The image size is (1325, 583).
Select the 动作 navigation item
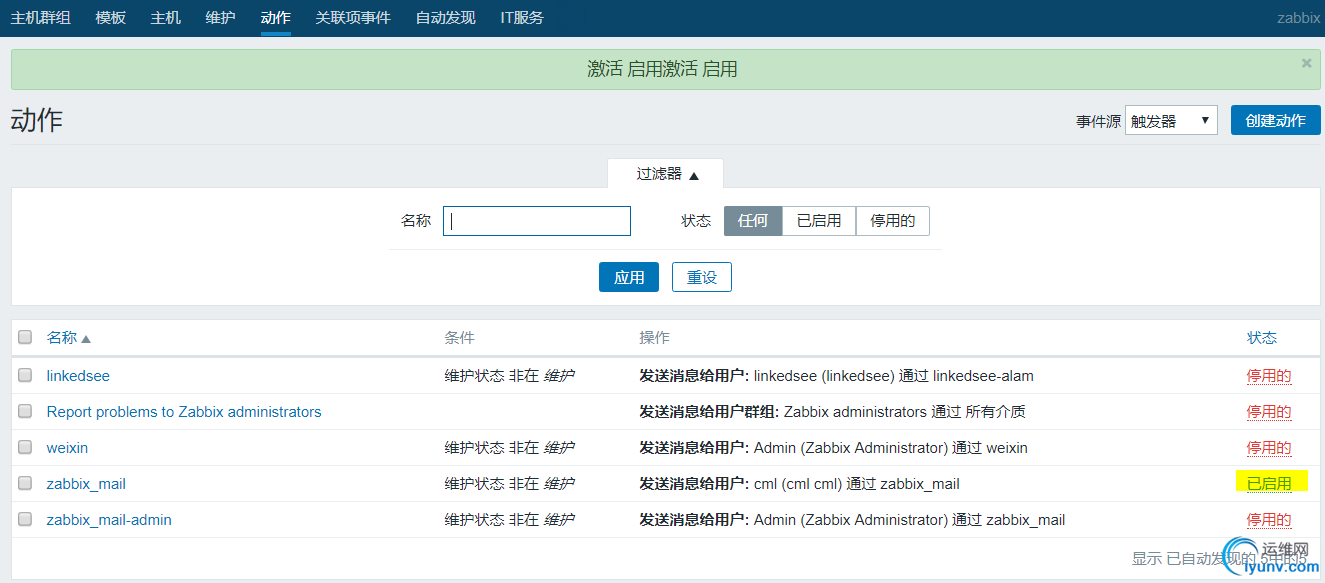coord(276,18)
